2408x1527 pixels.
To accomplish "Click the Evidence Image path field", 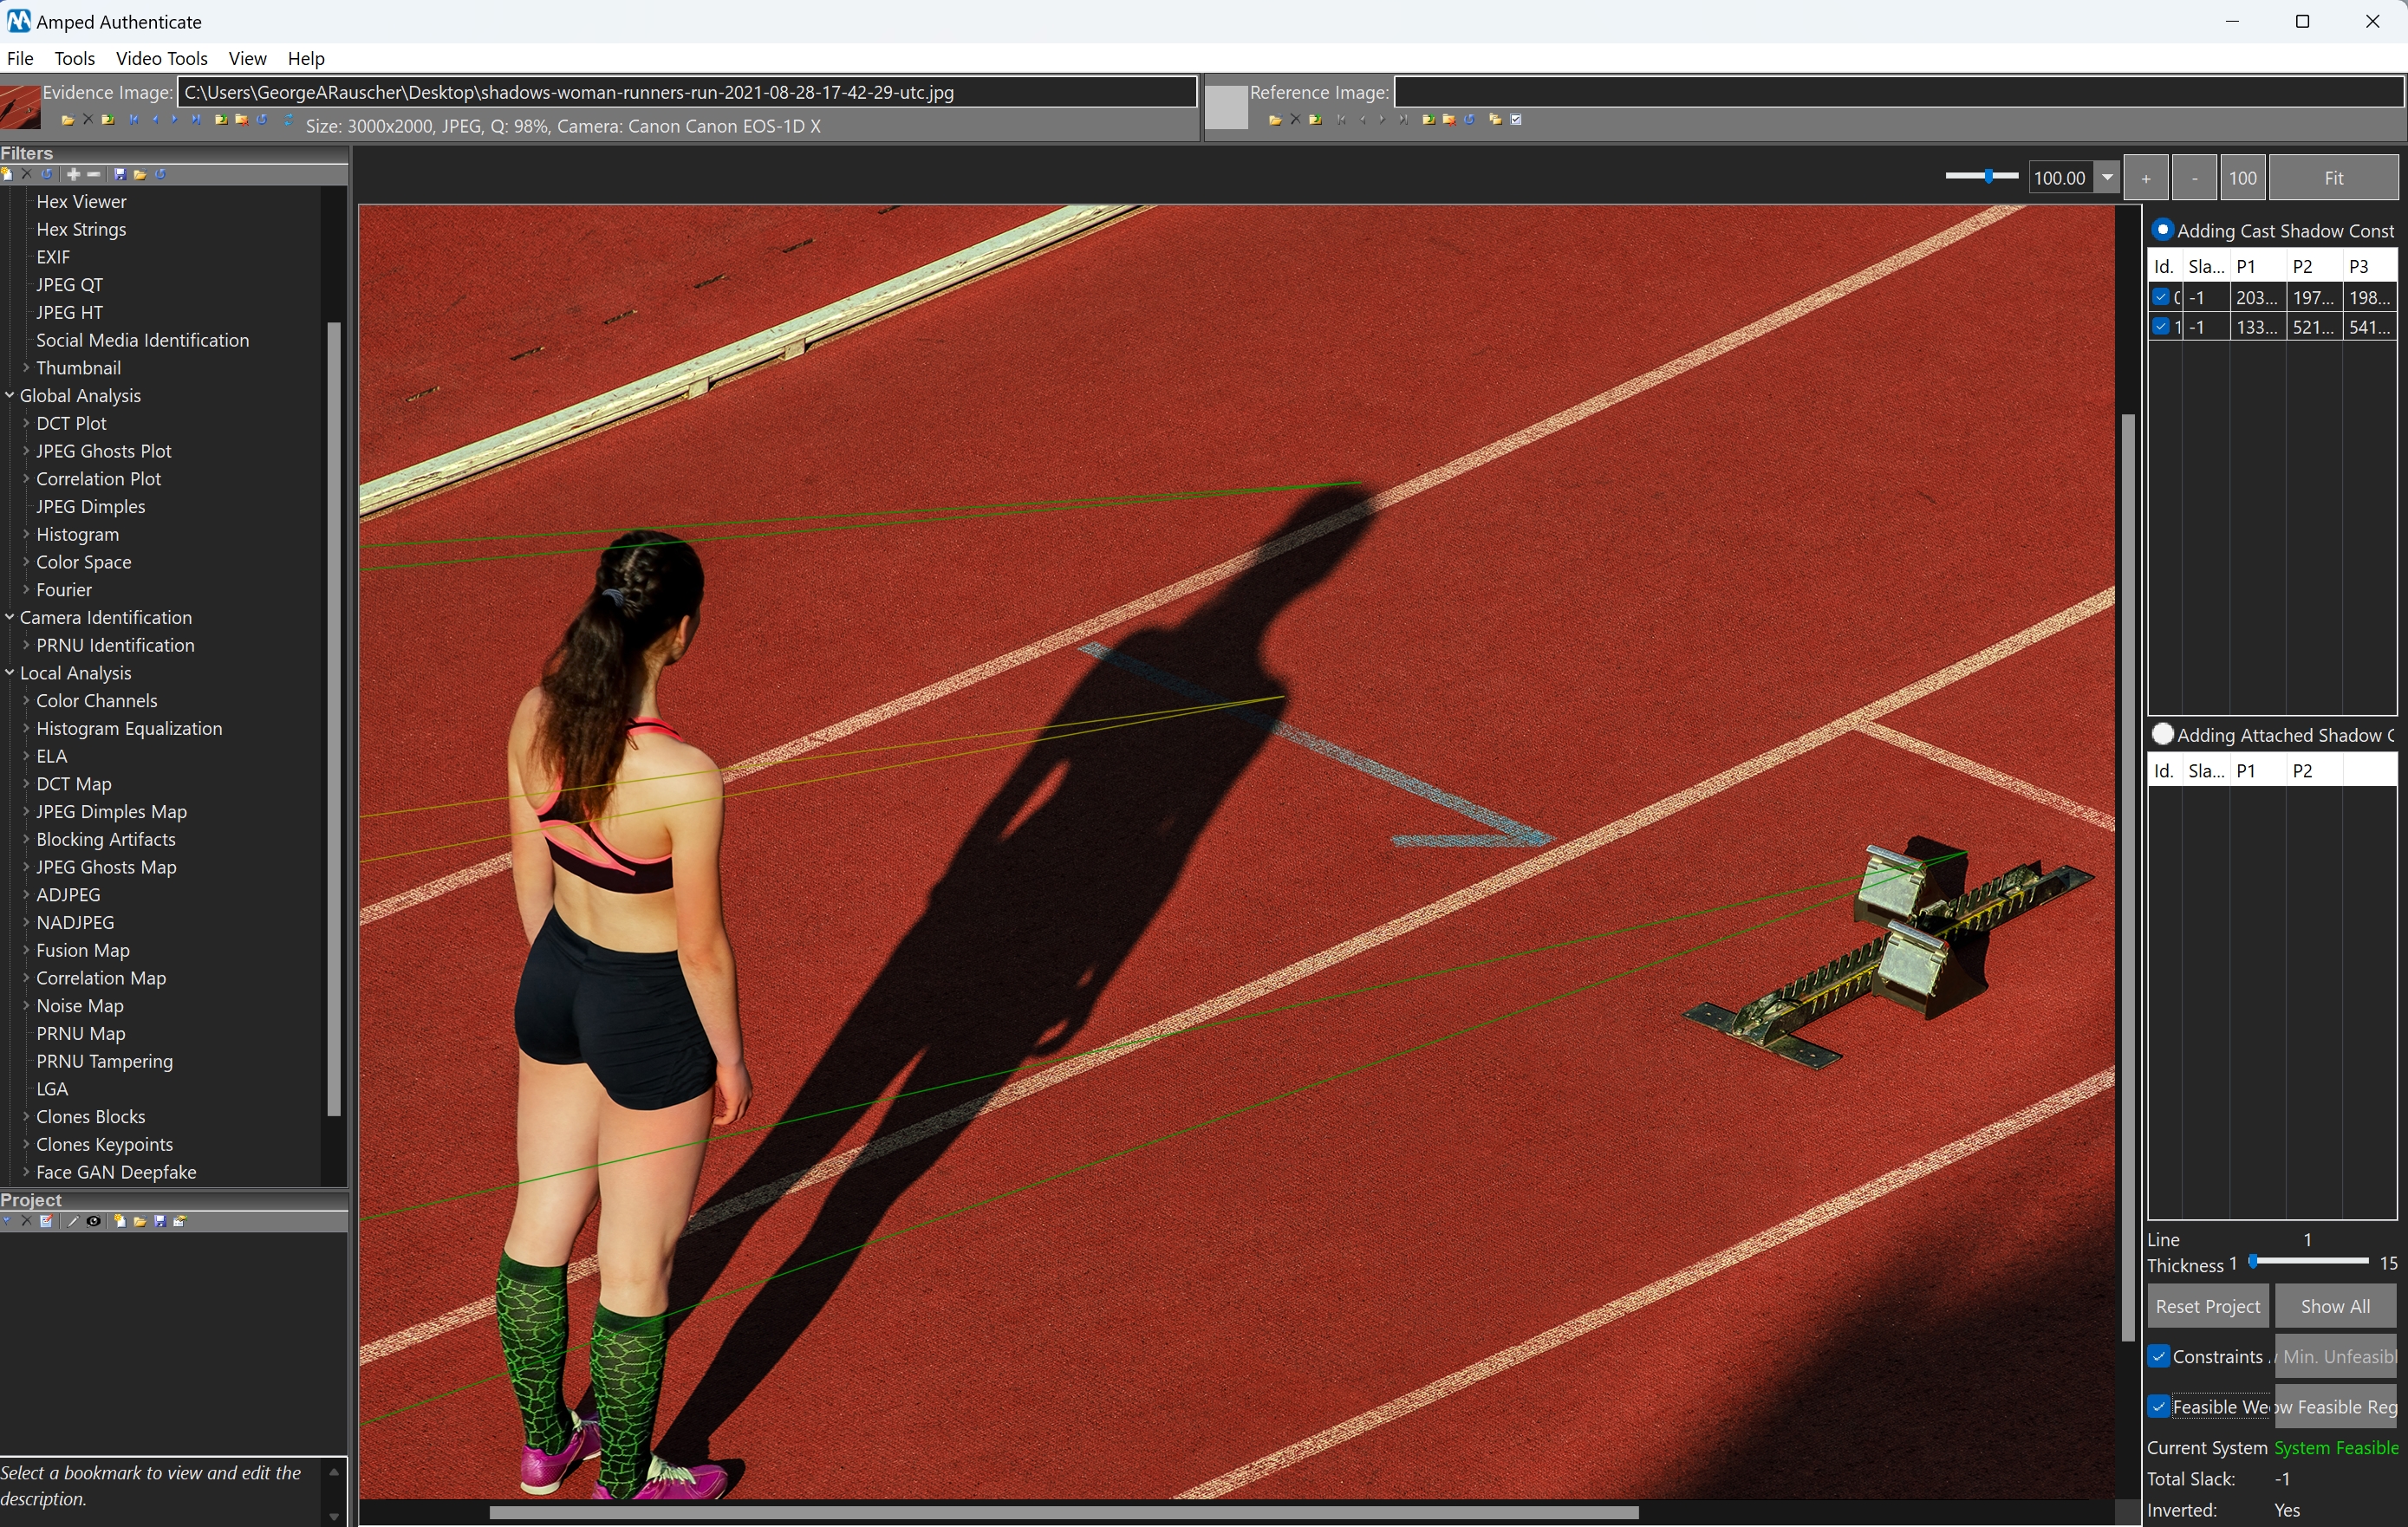I will (x=686, y=92).
